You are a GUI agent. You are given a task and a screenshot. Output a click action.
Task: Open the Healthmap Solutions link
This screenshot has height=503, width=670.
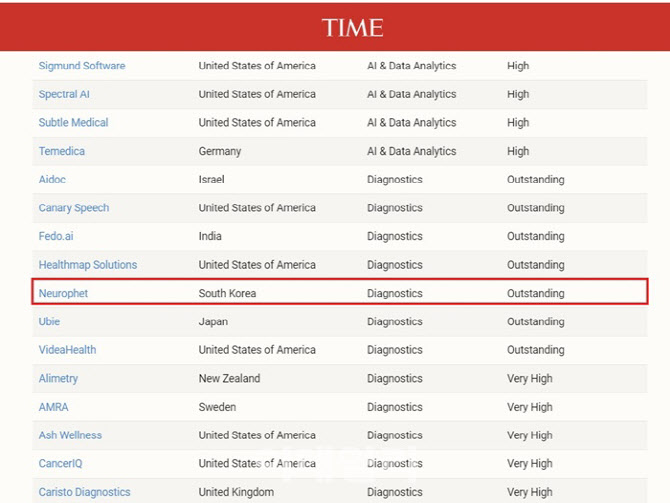[88, 265]
